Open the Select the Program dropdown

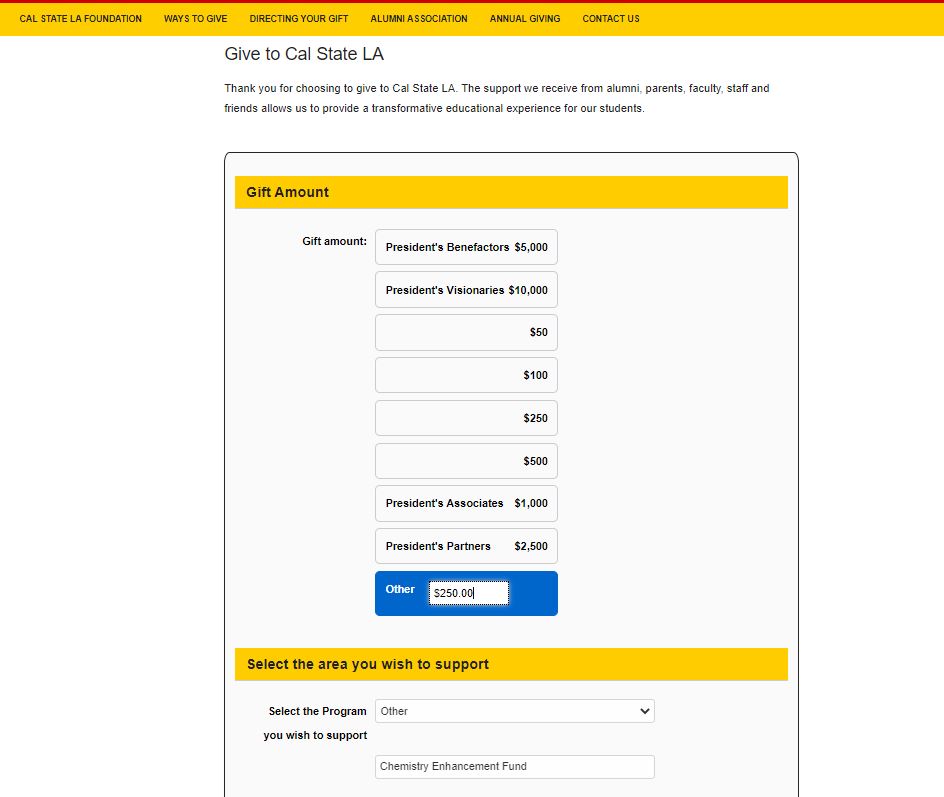click(x=515, y=711)
